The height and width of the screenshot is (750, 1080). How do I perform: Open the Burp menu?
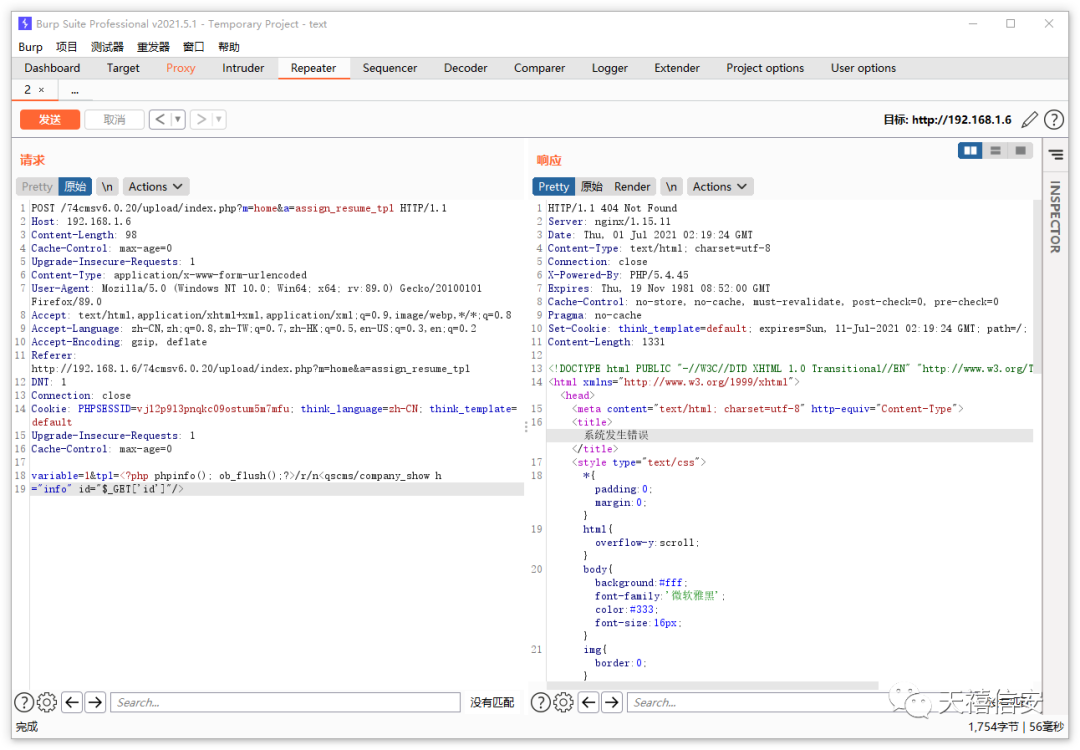tap(30, 47)
